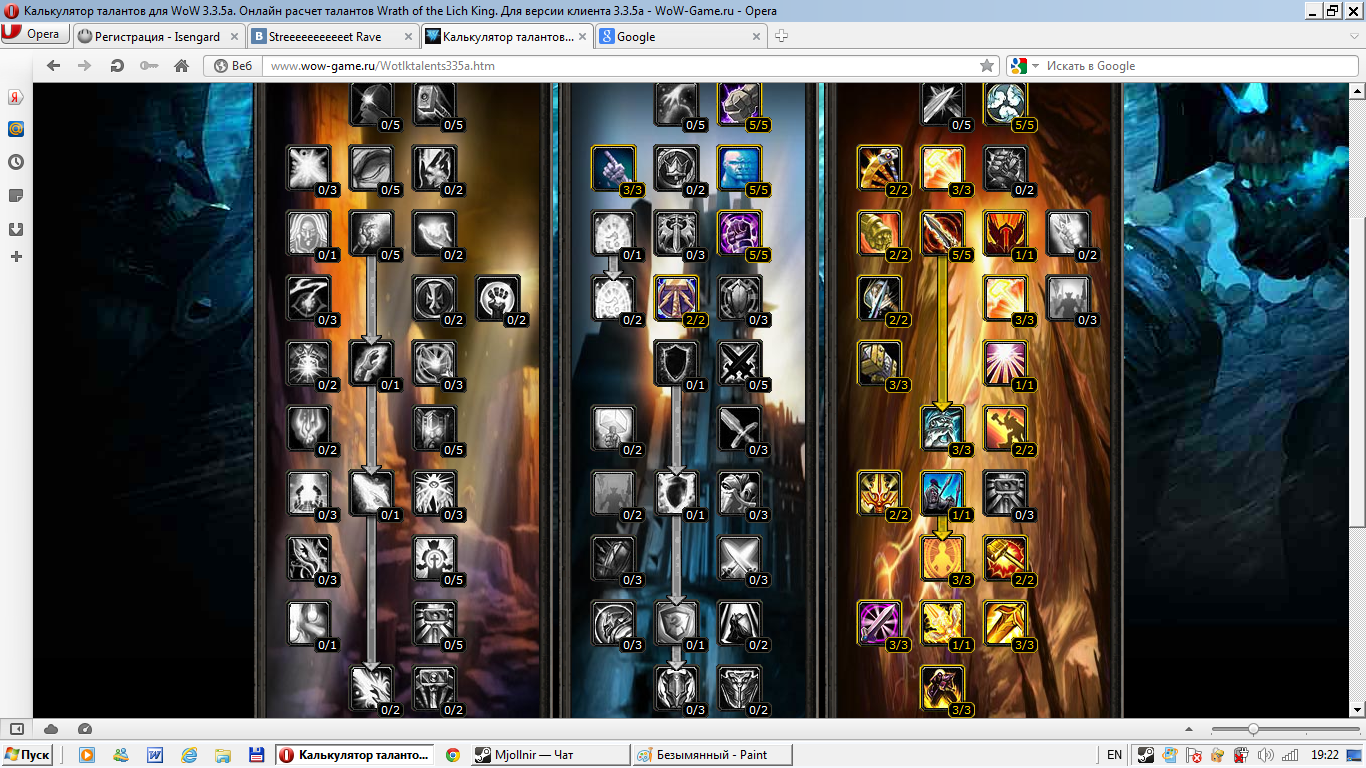Open Mjollnir — Чат taskbar window

coord(550,755)
